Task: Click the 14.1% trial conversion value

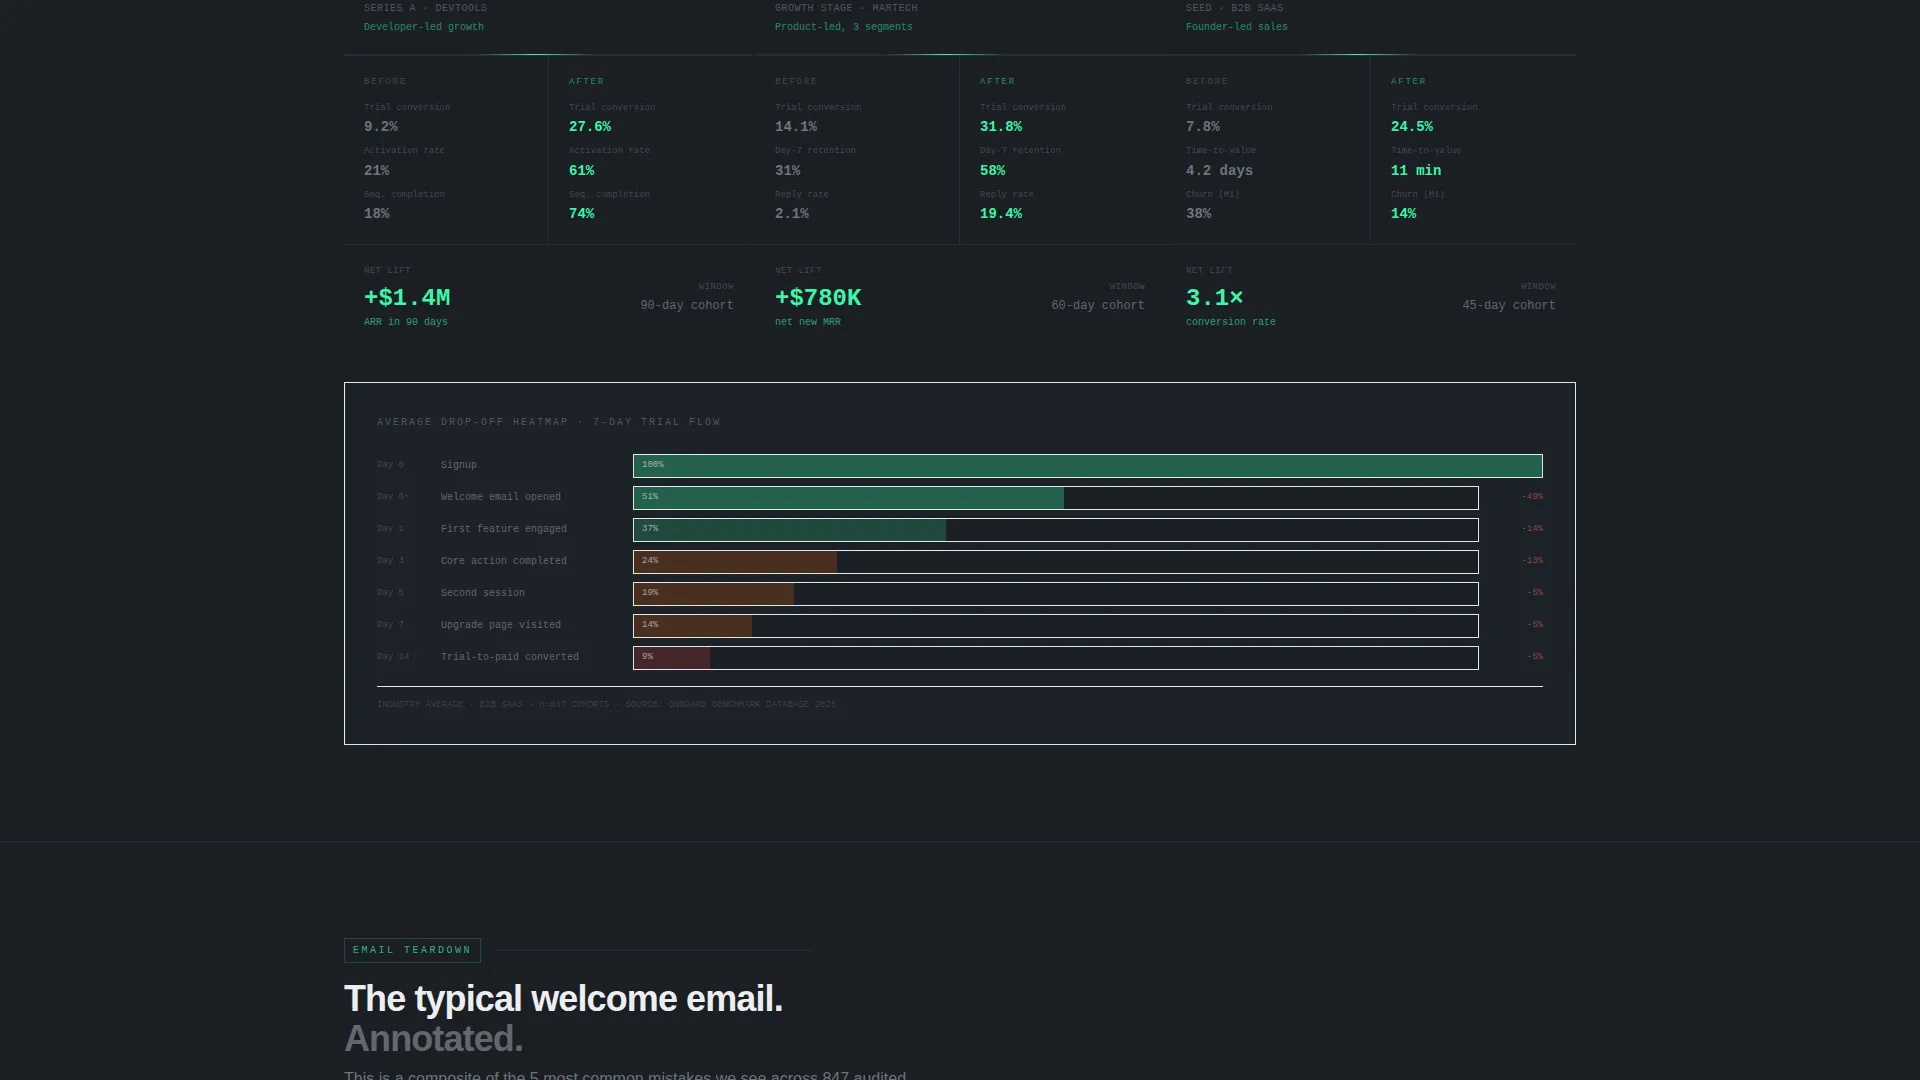Action: point(796,127)
